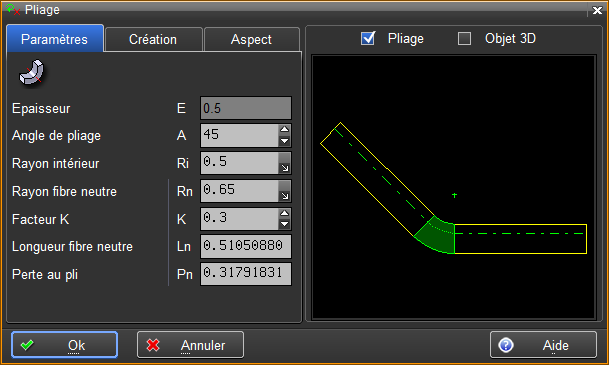The image size is (609, 365).
Task: Confirm with the Ok button
Action: pyautogui.click(x=64, y=344)
